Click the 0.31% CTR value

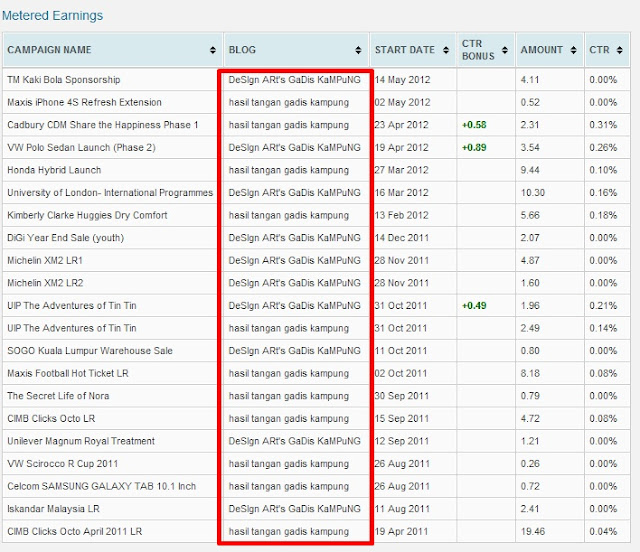coord(603,125)
